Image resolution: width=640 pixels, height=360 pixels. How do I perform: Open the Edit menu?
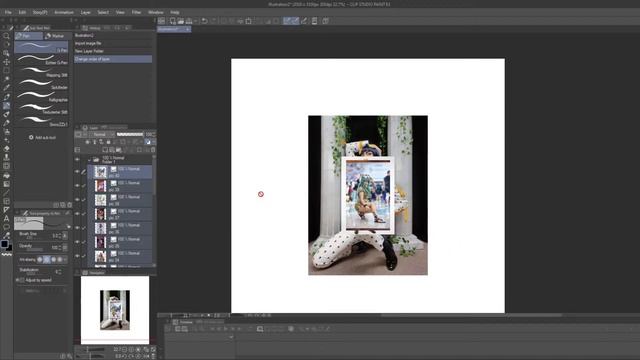(22, 12)
